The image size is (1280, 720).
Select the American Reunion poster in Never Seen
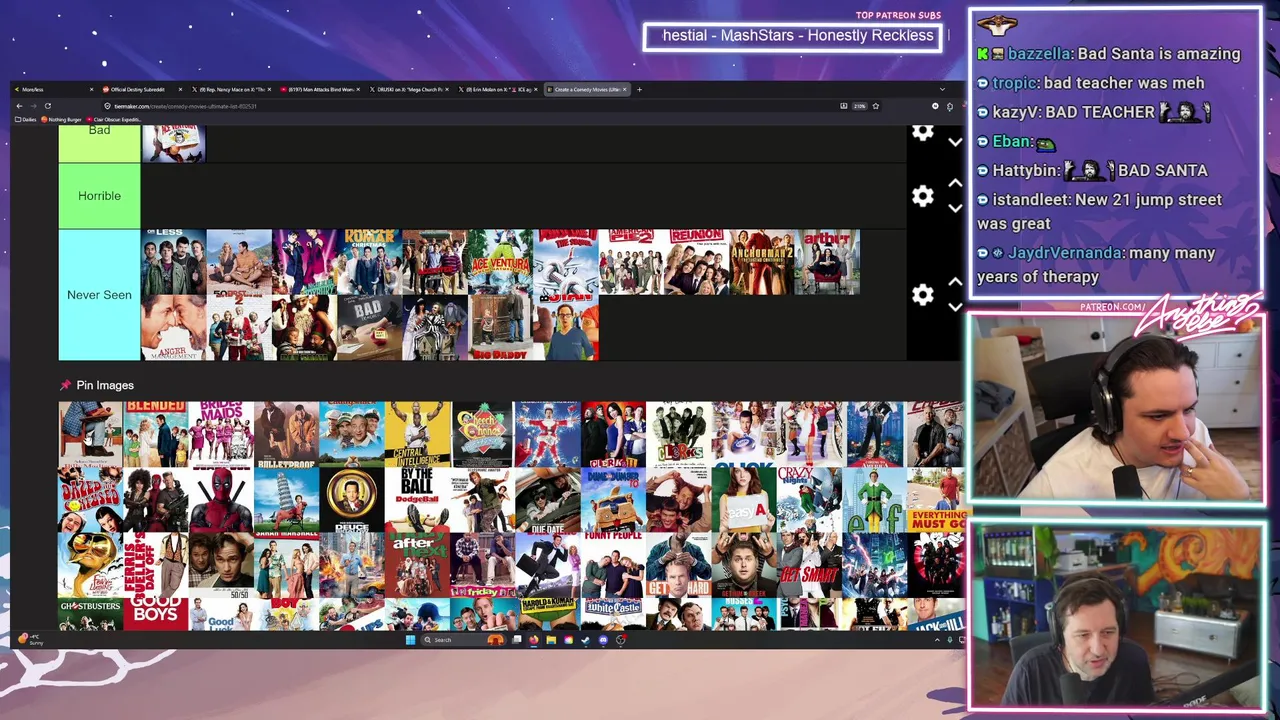[x=696, y=262]
